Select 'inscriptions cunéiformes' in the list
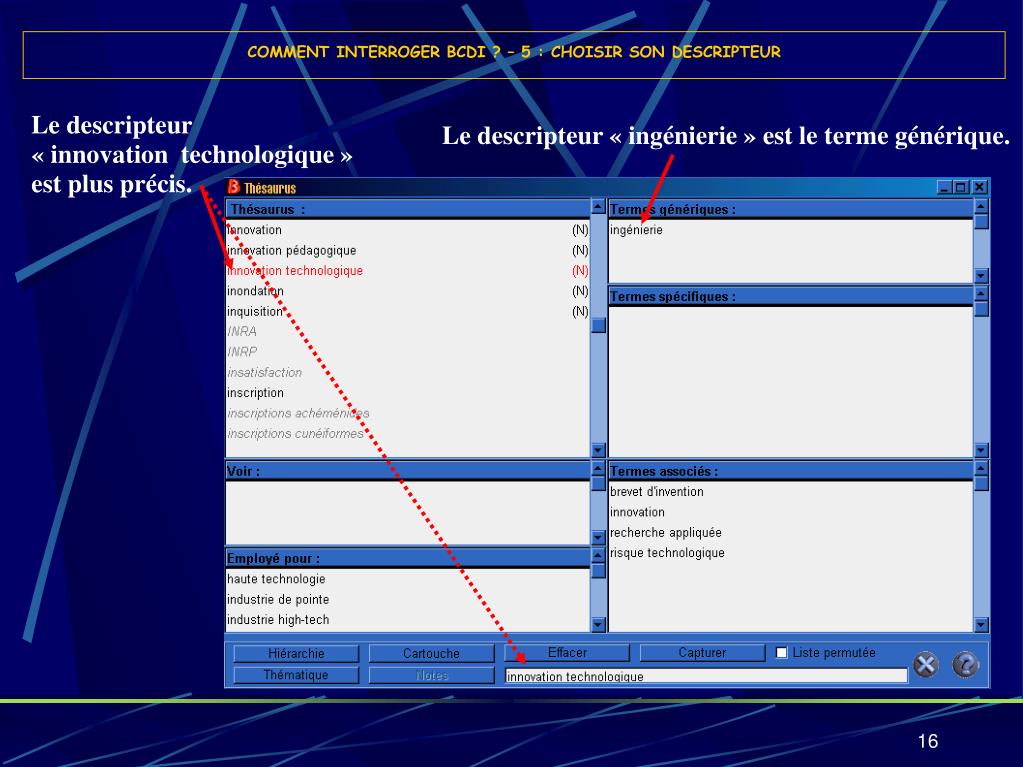The height and width of the screenshot is (767, 1023). (295, 433)
